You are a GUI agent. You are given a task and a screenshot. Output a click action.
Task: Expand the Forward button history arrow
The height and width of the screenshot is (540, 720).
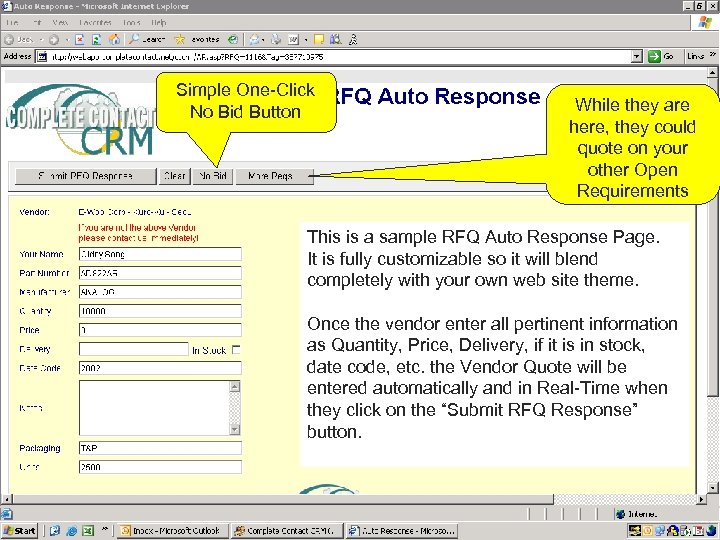66,40
